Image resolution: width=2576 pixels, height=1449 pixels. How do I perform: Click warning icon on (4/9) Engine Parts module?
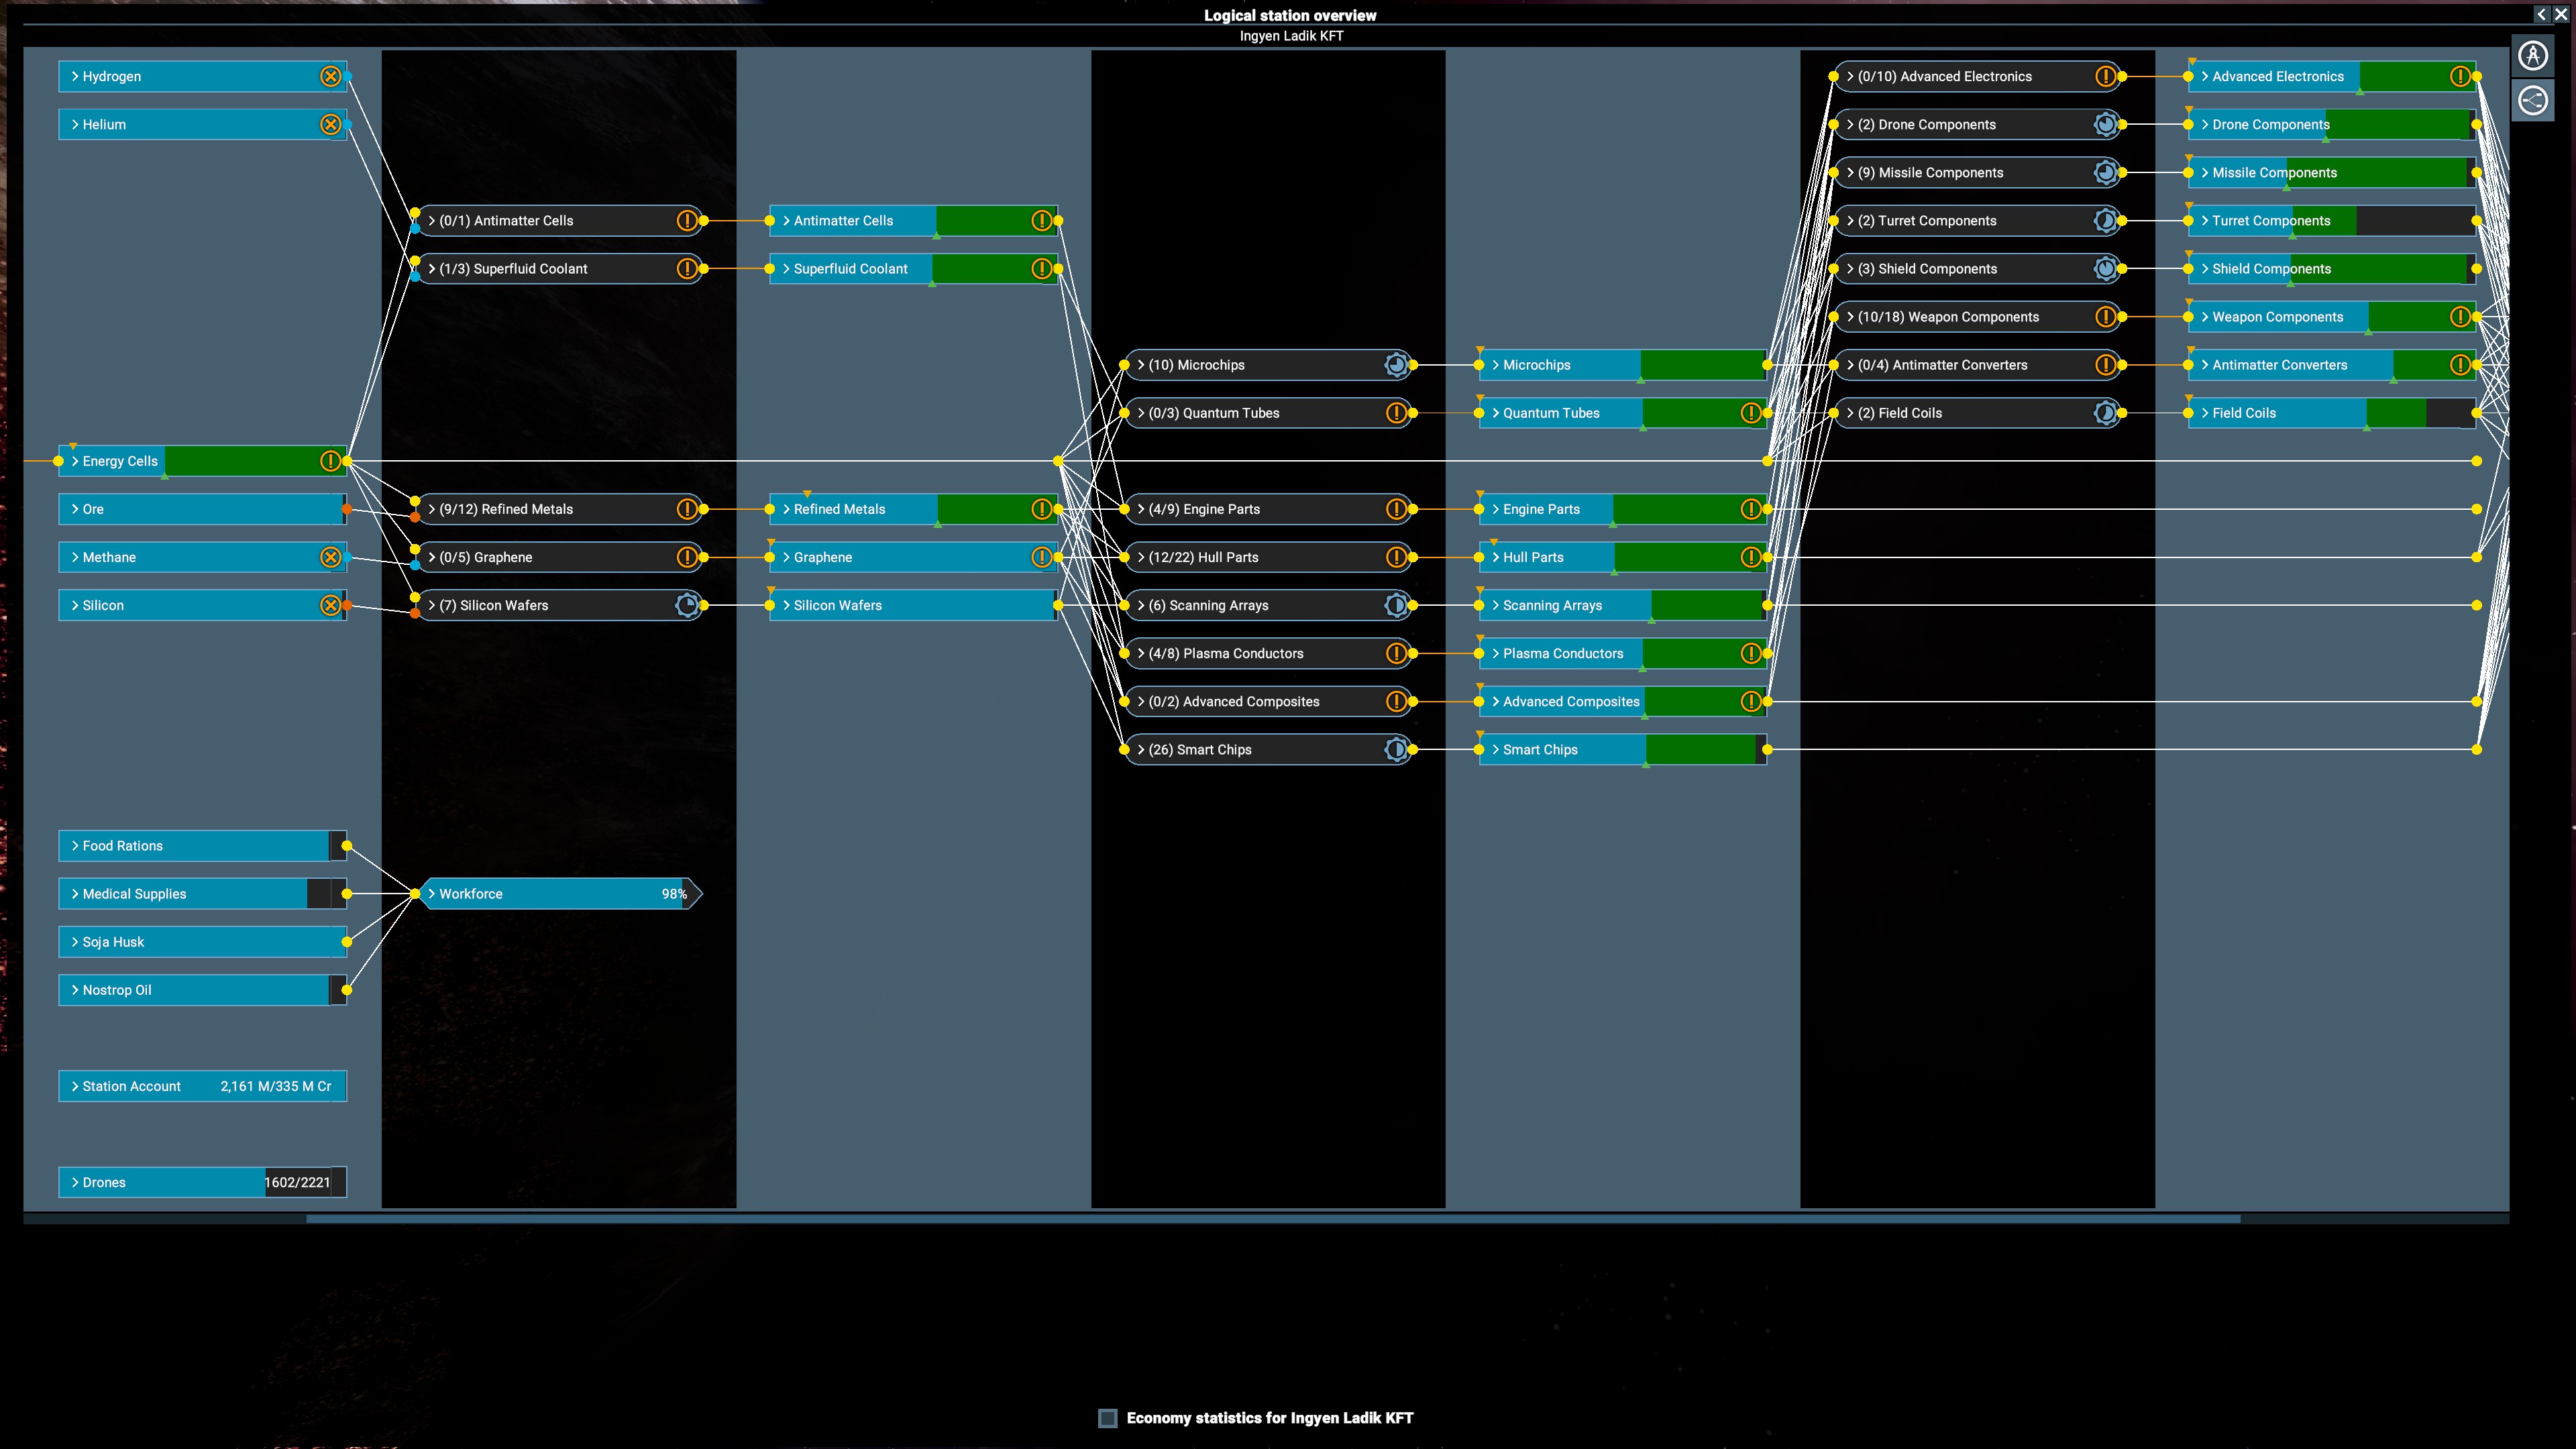(x=1396, y=509)
